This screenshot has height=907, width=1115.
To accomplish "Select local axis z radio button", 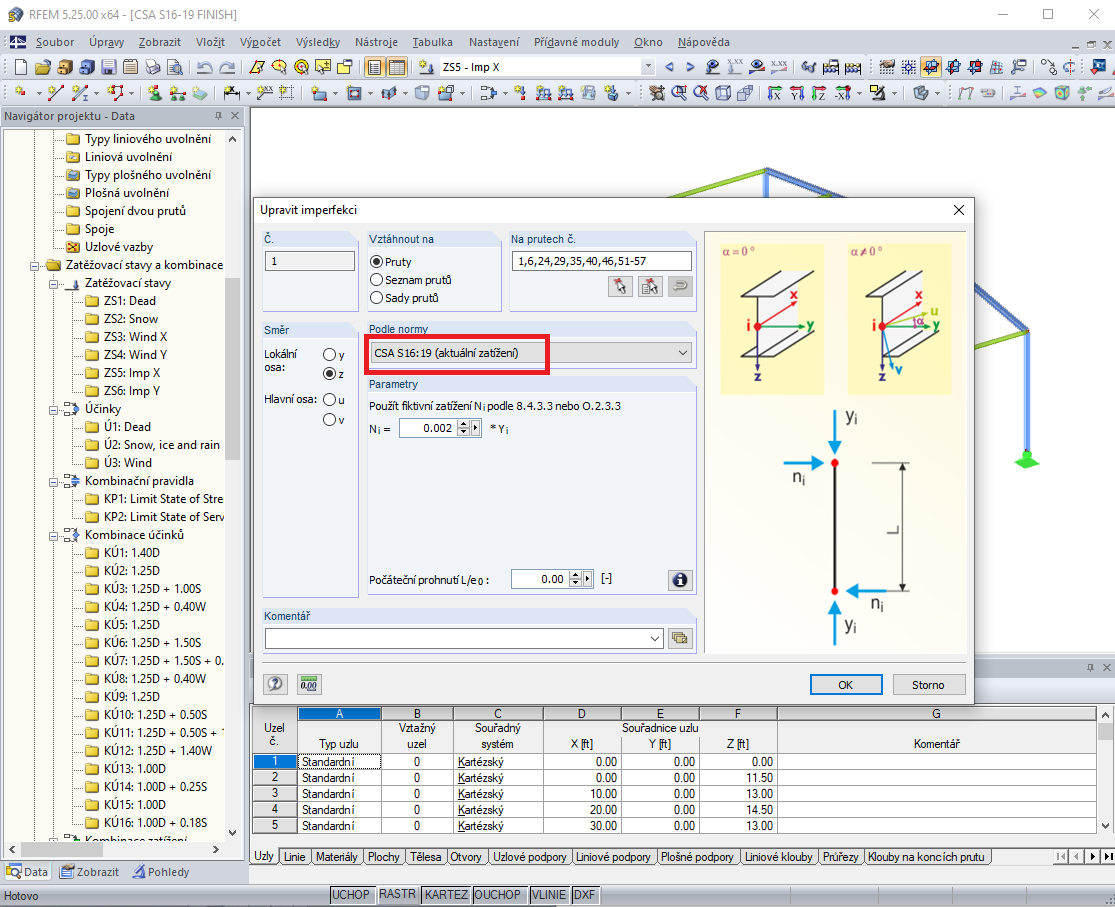I will 329,373.
